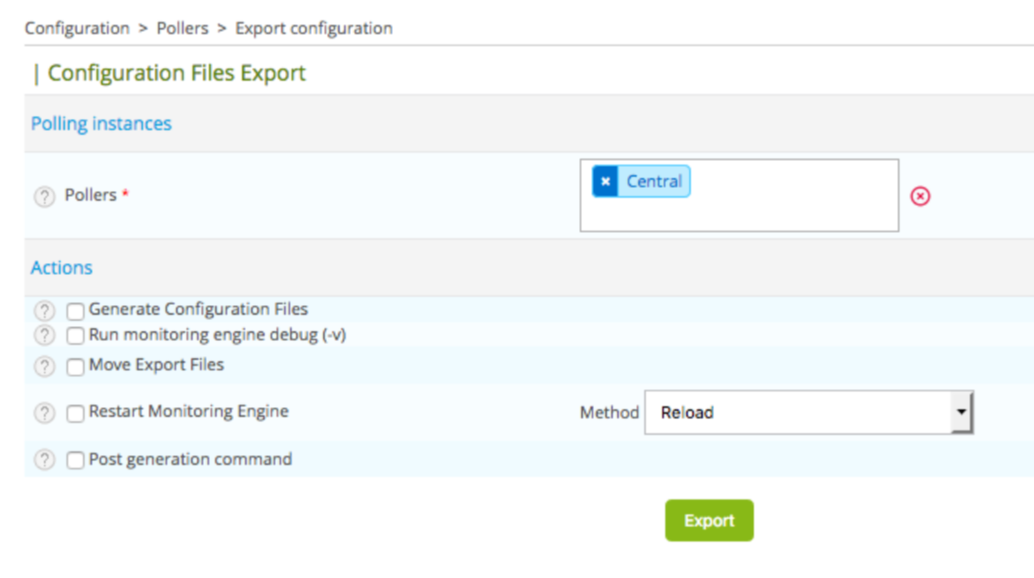The width and height of the screenshot is (1034, 578).
Task: Show help for Move Export Files
Action: (x=44, y=366)
